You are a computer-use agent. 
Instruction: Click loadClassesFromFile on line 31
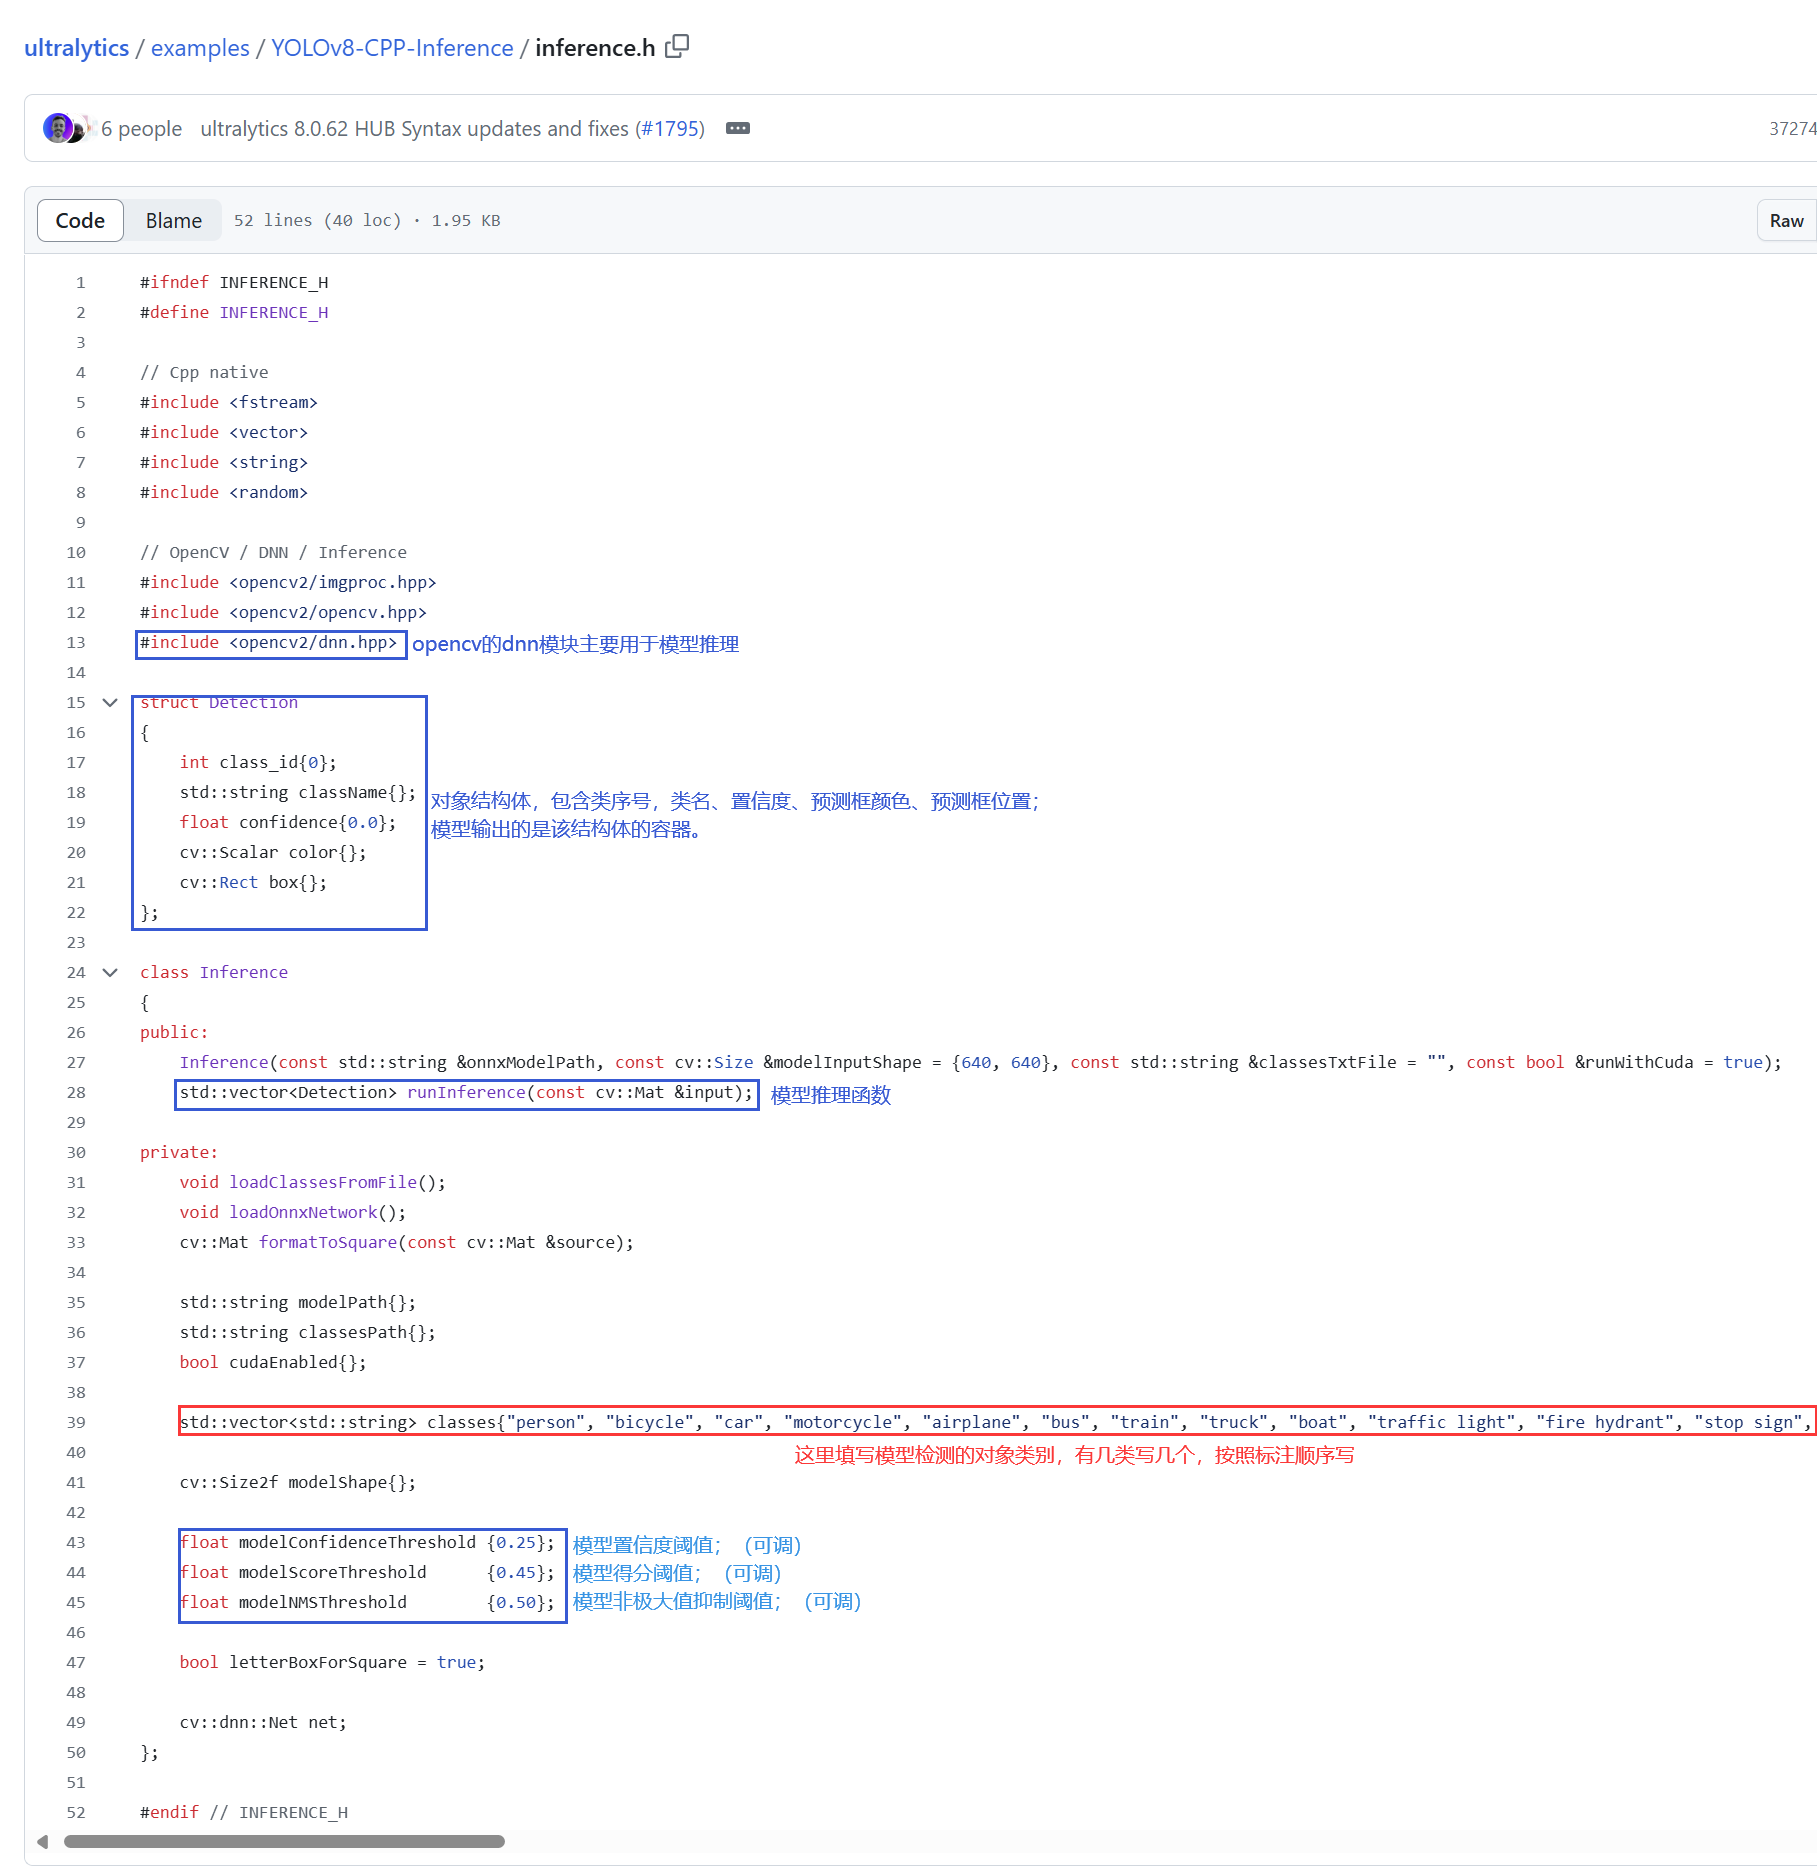click(x=323, y=1182)
